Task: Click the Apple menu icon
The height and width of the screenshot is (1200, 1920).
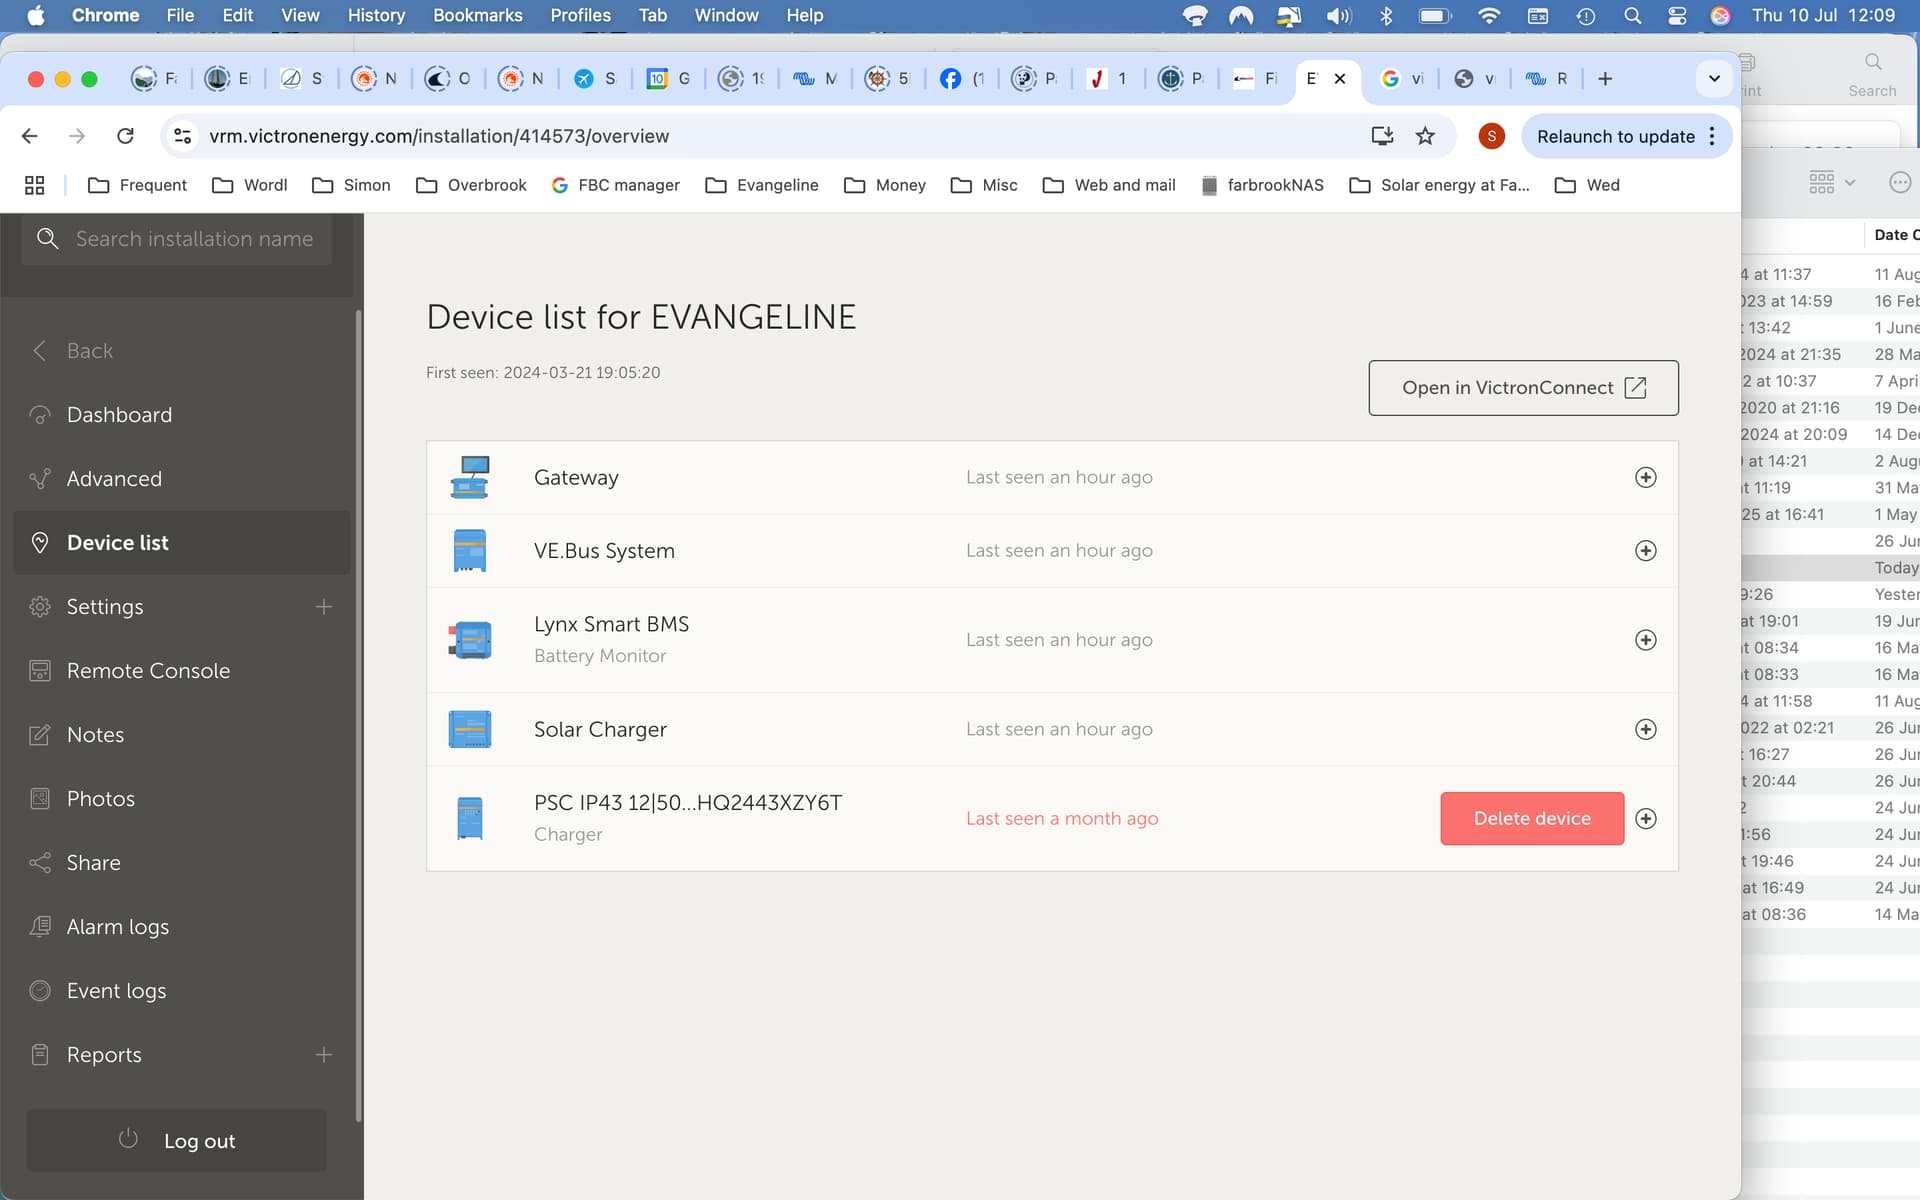Action: click(x=35, y=15)
